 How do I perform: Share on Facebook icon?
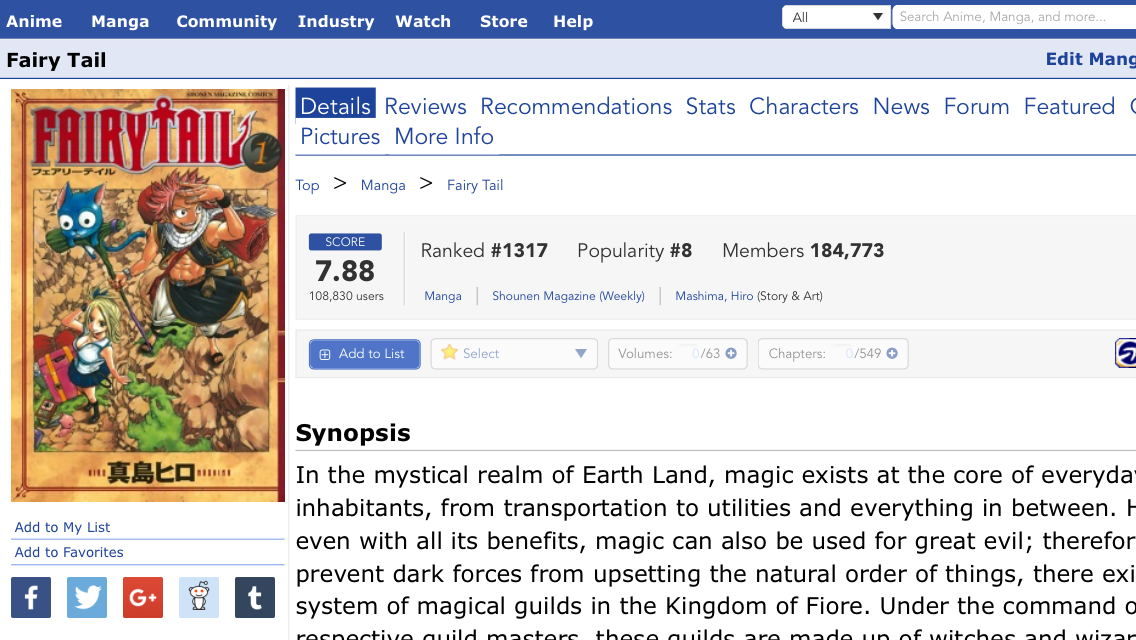click(31, 597)
